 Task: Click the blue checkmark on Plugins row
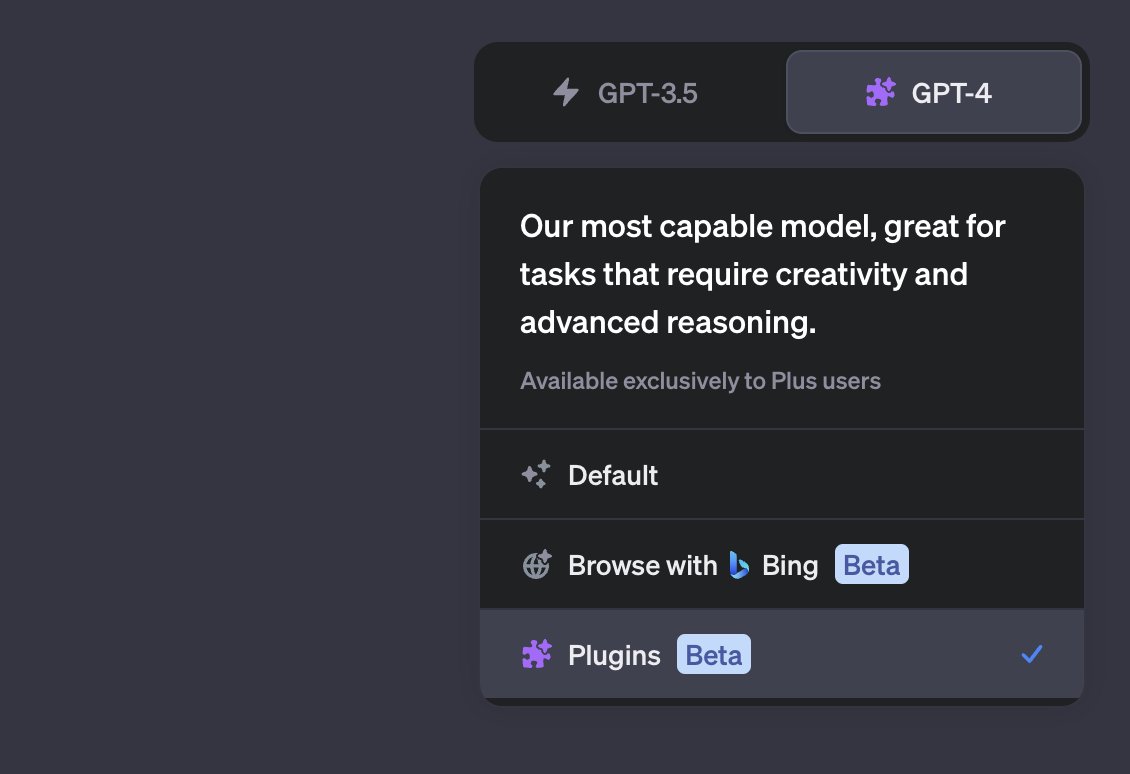coord(1032,654)
